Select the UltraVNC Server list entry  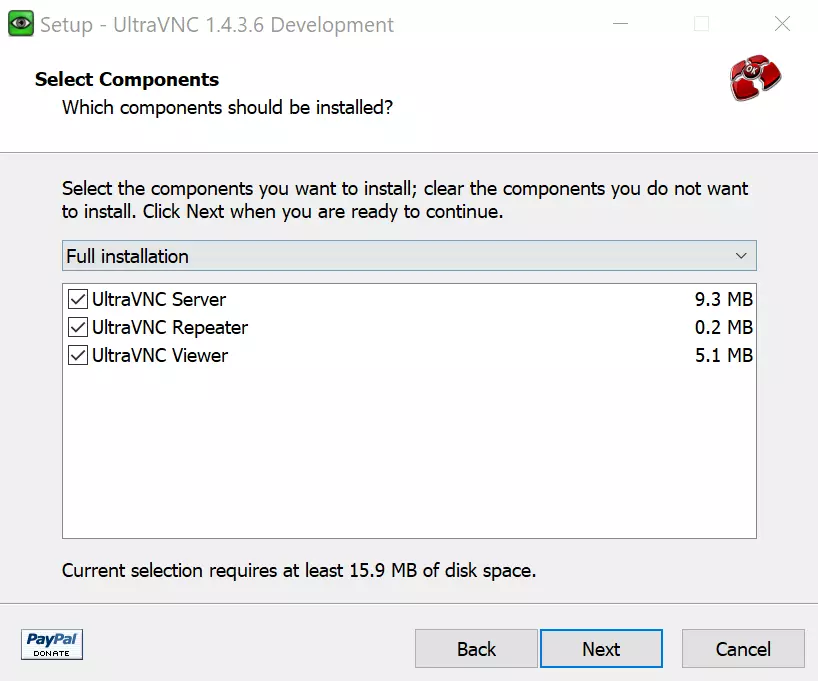[160, 299]
